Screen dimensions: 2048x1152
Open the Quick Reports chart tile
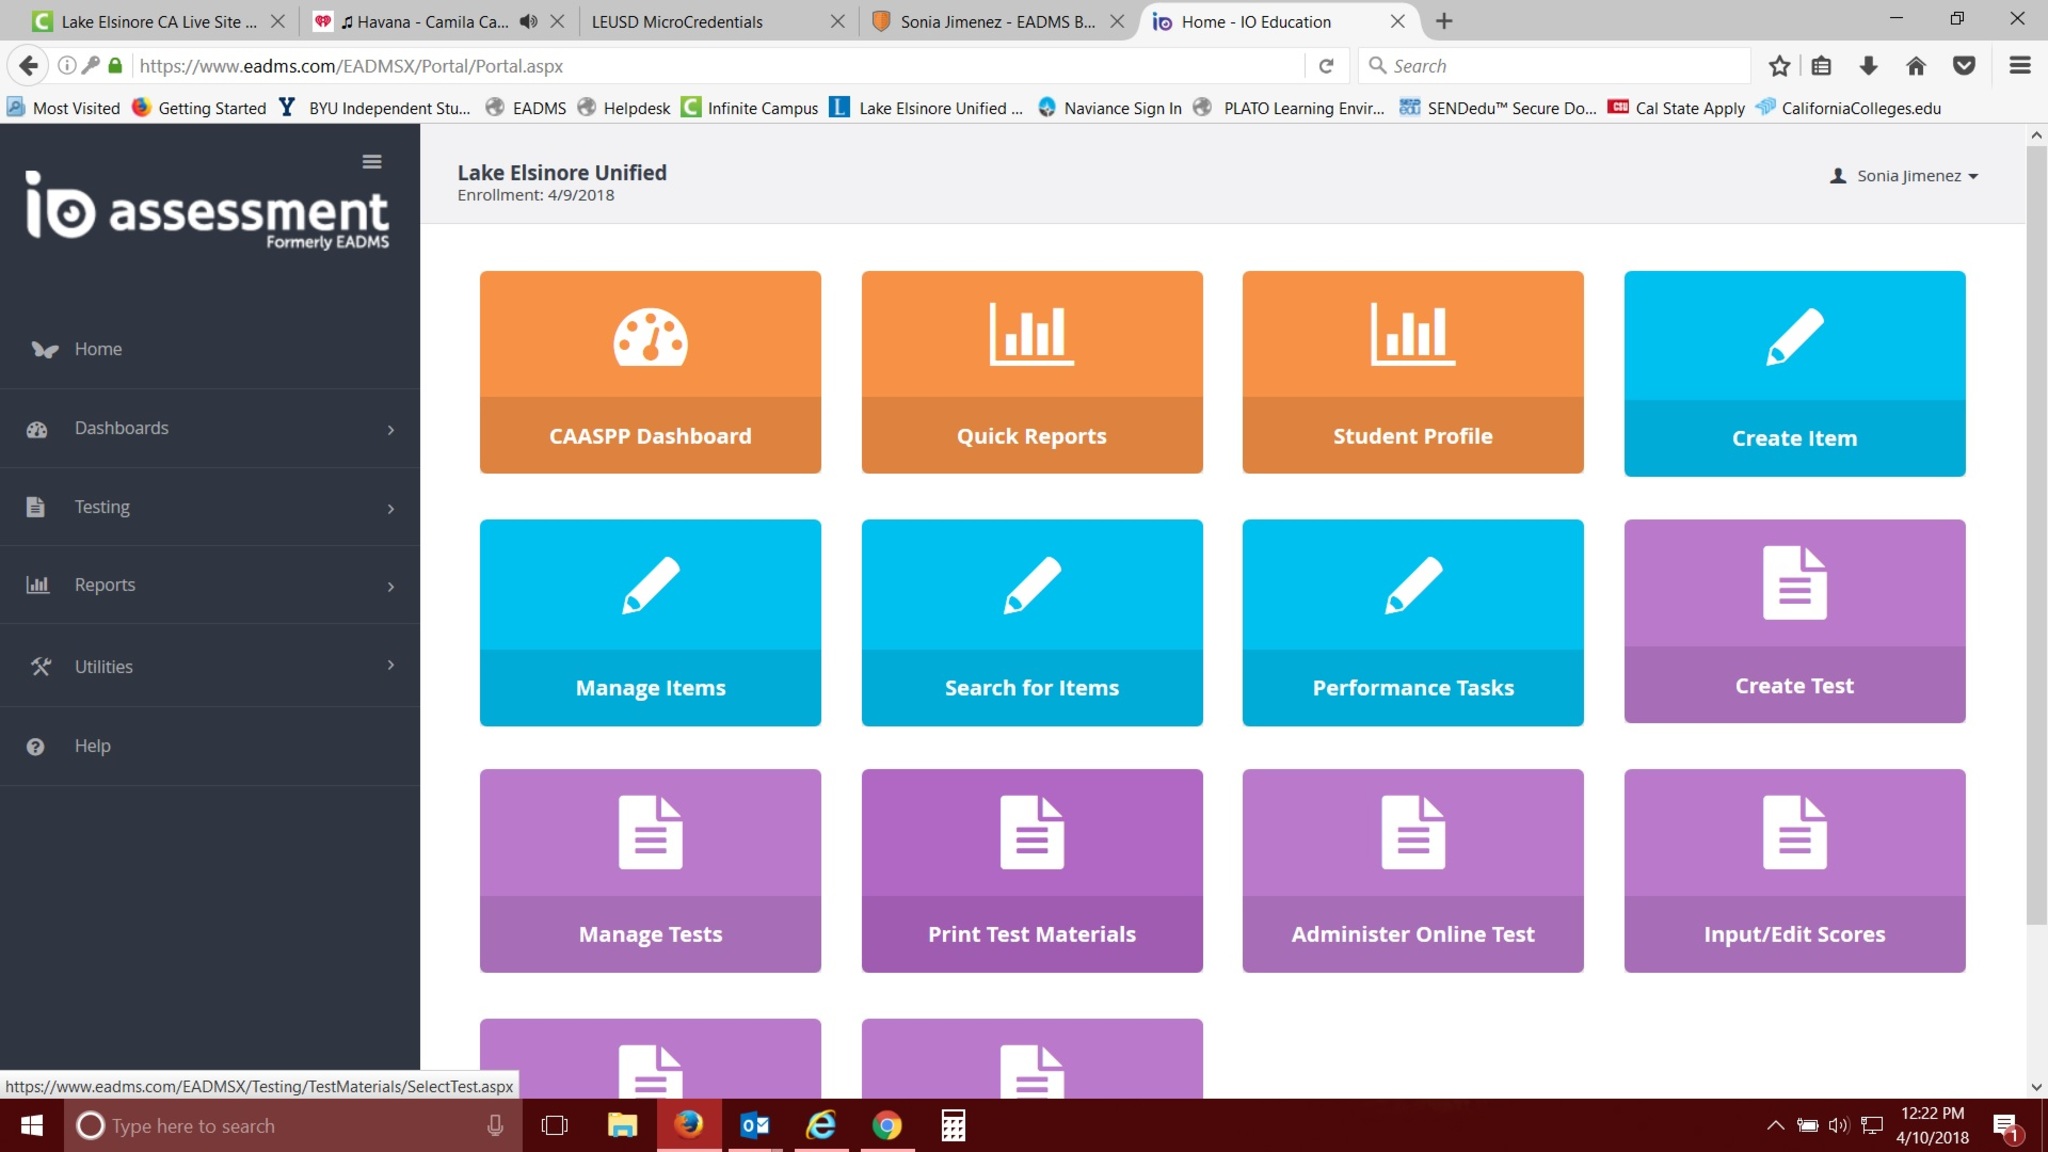(x=1031, y=371)
